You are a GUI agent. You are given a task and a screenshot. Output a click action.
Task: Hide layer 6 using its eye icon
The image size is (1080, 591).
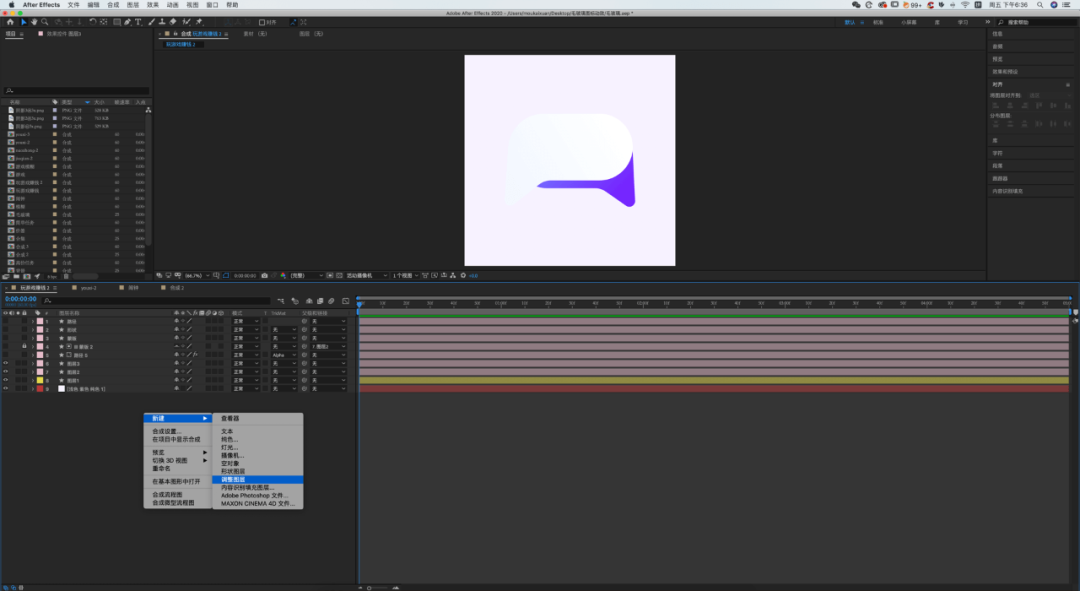[x=6, y=363]
